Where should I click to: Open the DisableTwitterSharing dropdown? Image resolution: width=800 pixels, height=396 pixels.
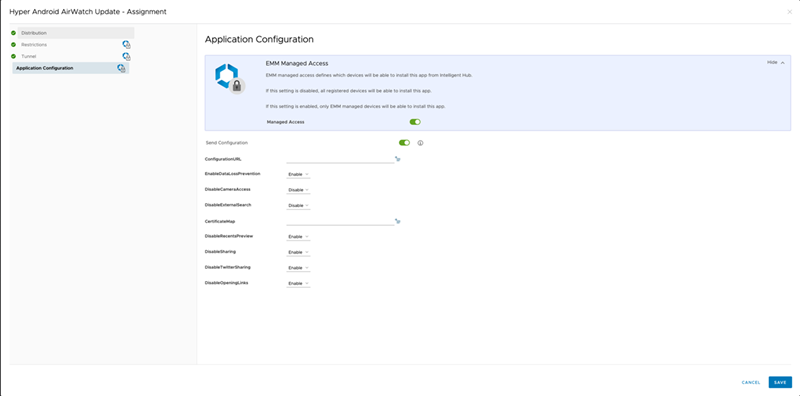click(298, 268)
